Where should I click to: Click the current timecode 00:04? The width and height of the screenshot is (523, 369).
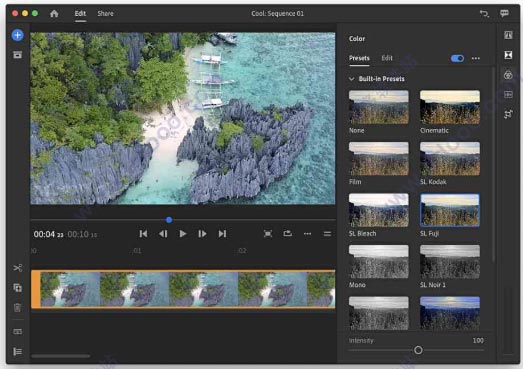tap(48, 234)
